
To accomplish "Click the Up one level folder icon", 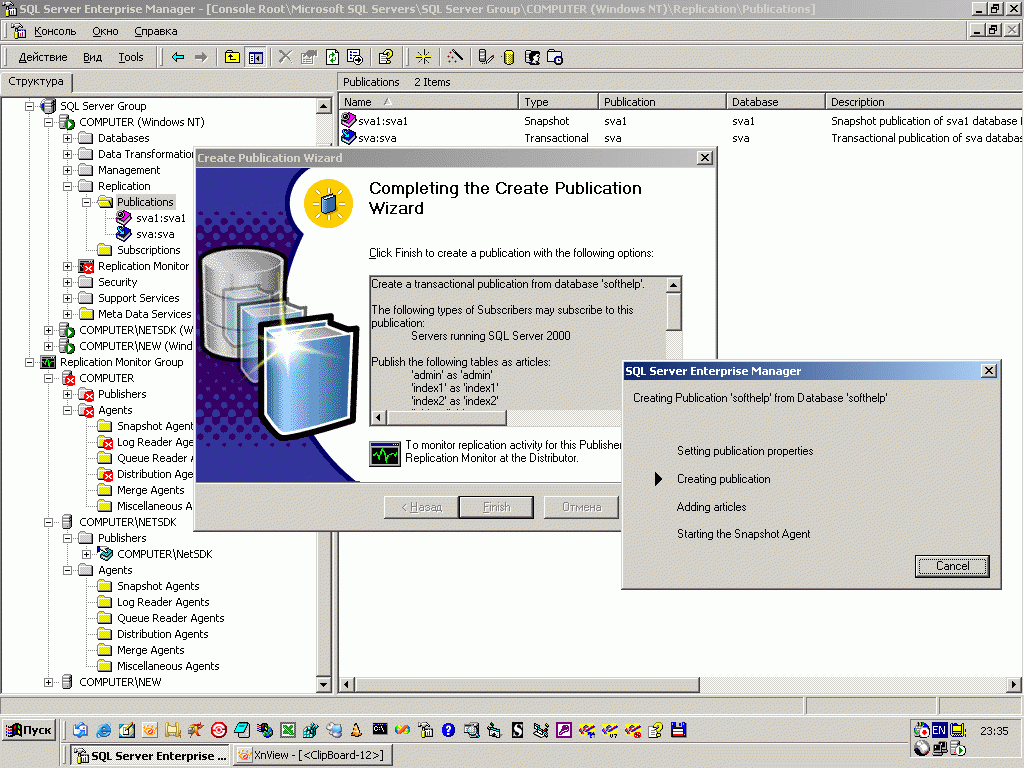I will 232,57.
